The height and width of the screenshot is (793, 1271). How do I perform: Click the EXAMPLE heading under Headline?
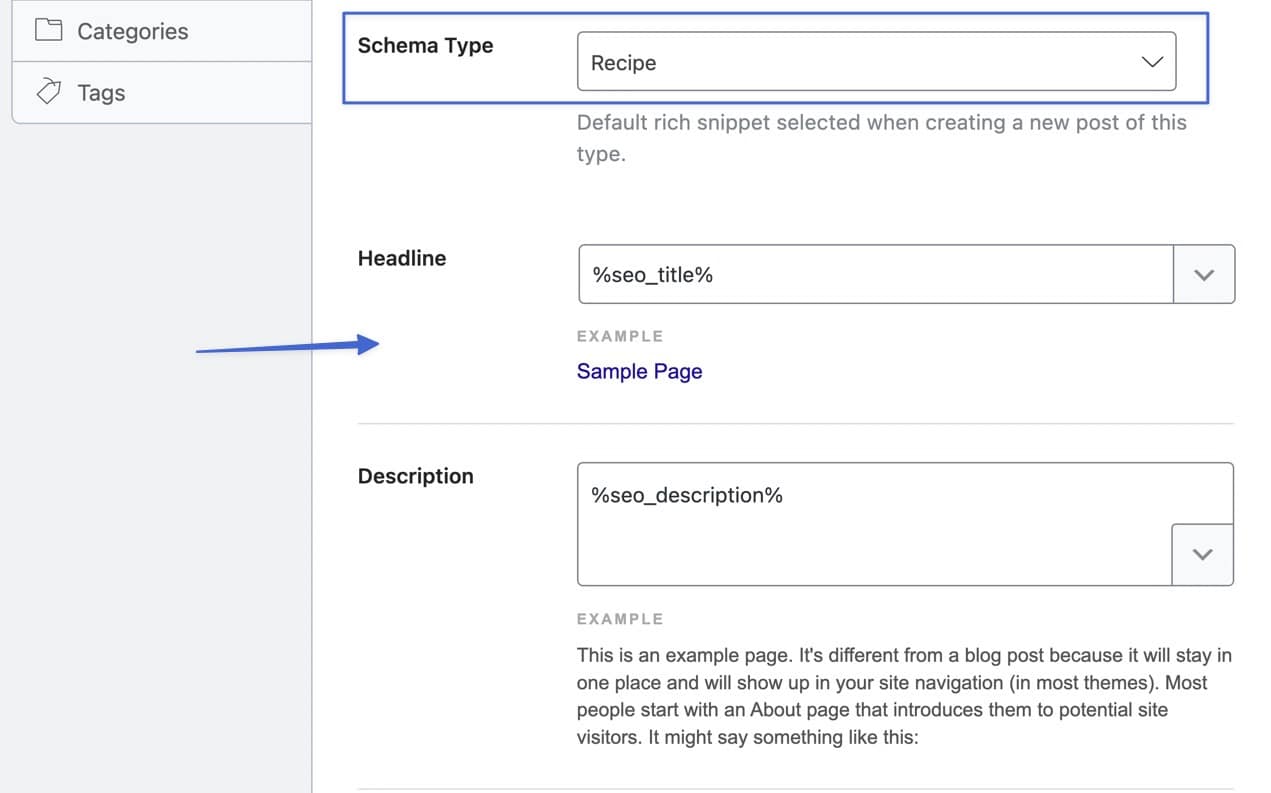pos(620,336)
